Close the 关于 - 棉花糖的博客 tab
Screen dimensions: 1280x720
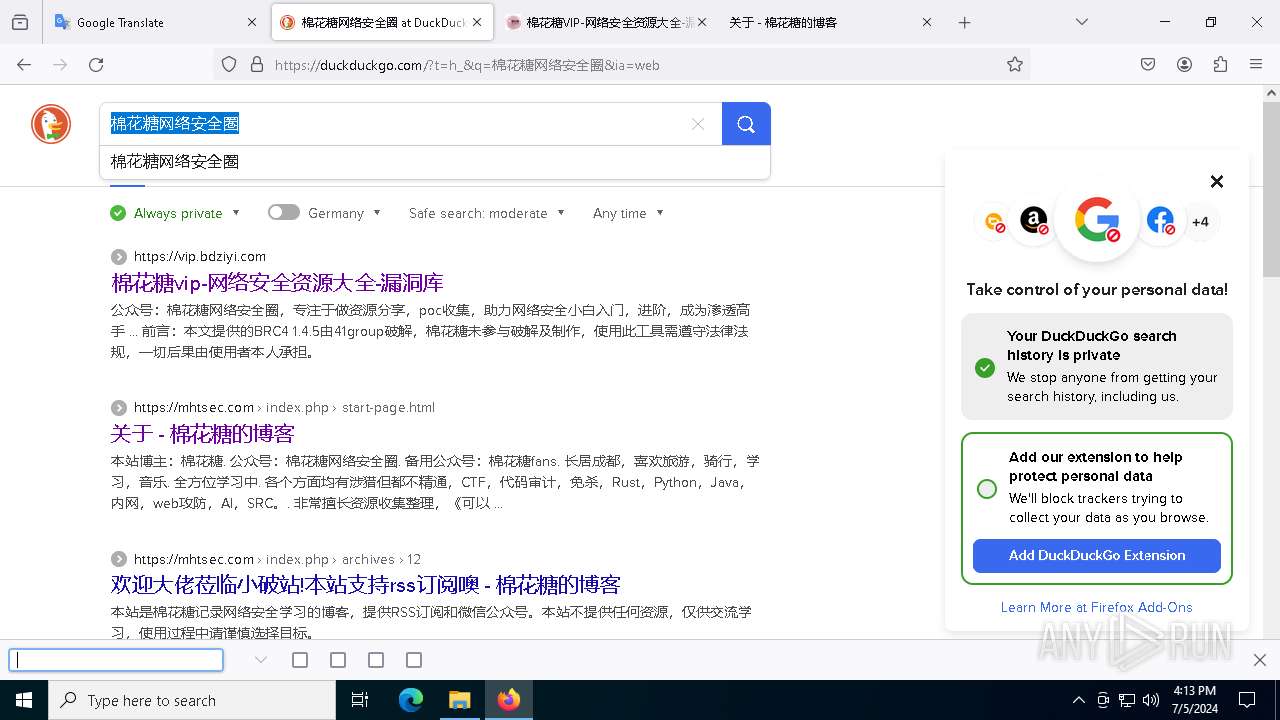pyautogui.click(x=926, y=22)
